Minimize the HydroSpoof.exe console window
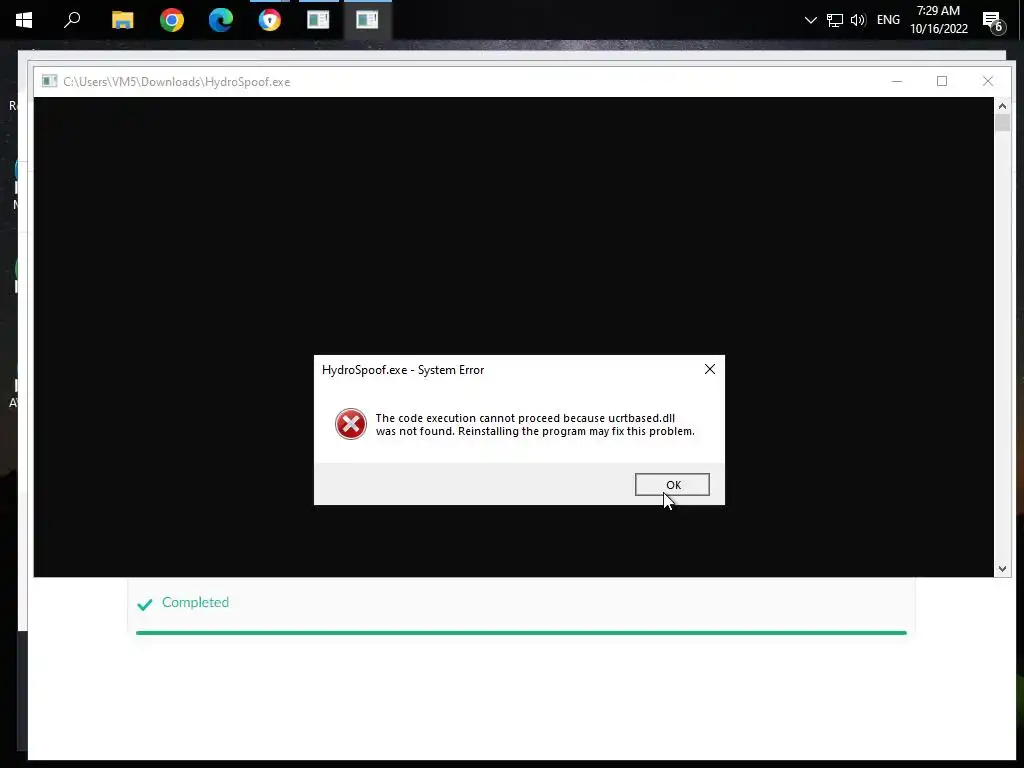 tap(897, 81)
